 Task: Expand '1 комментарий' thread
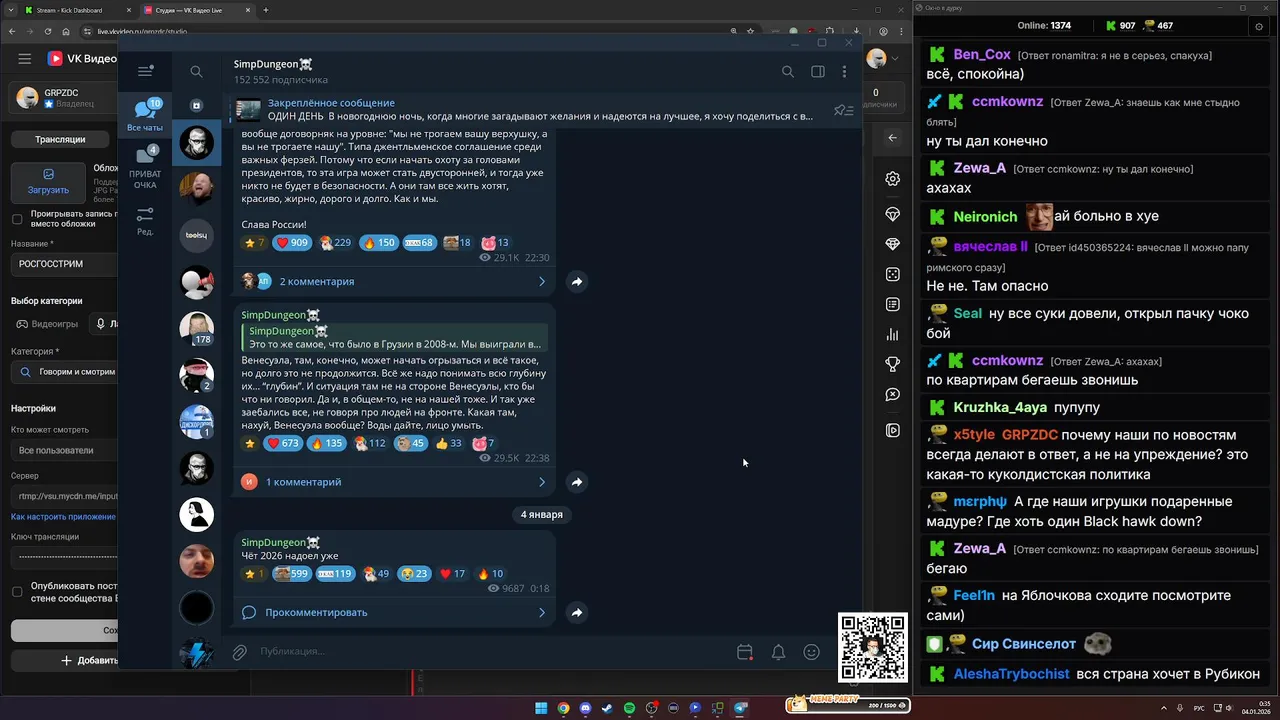coord(395,482)
